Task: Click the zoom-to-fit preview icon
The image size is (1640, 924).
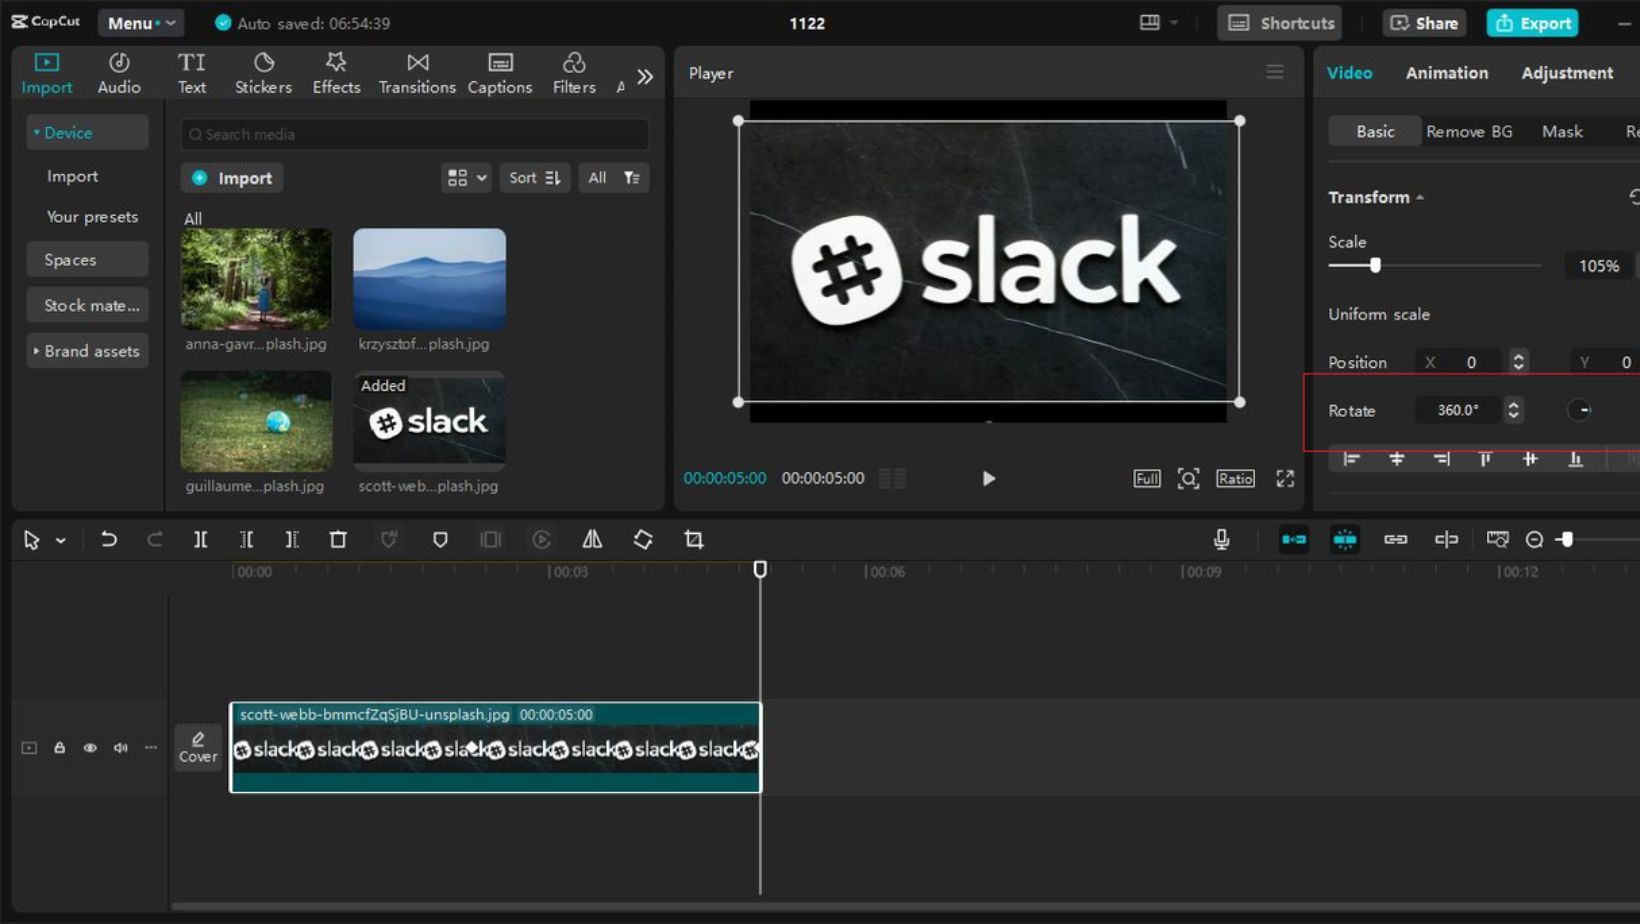Action: 1188,478
